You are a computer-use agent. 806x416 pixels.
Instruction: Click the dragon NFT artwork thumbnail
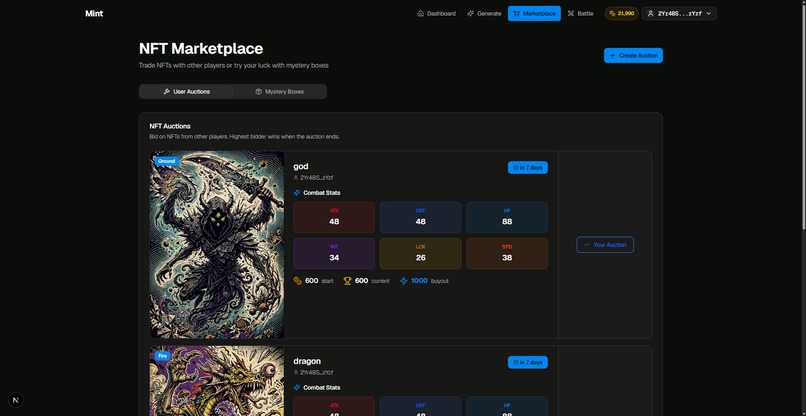pyautogui.click(x=217, y=381)
